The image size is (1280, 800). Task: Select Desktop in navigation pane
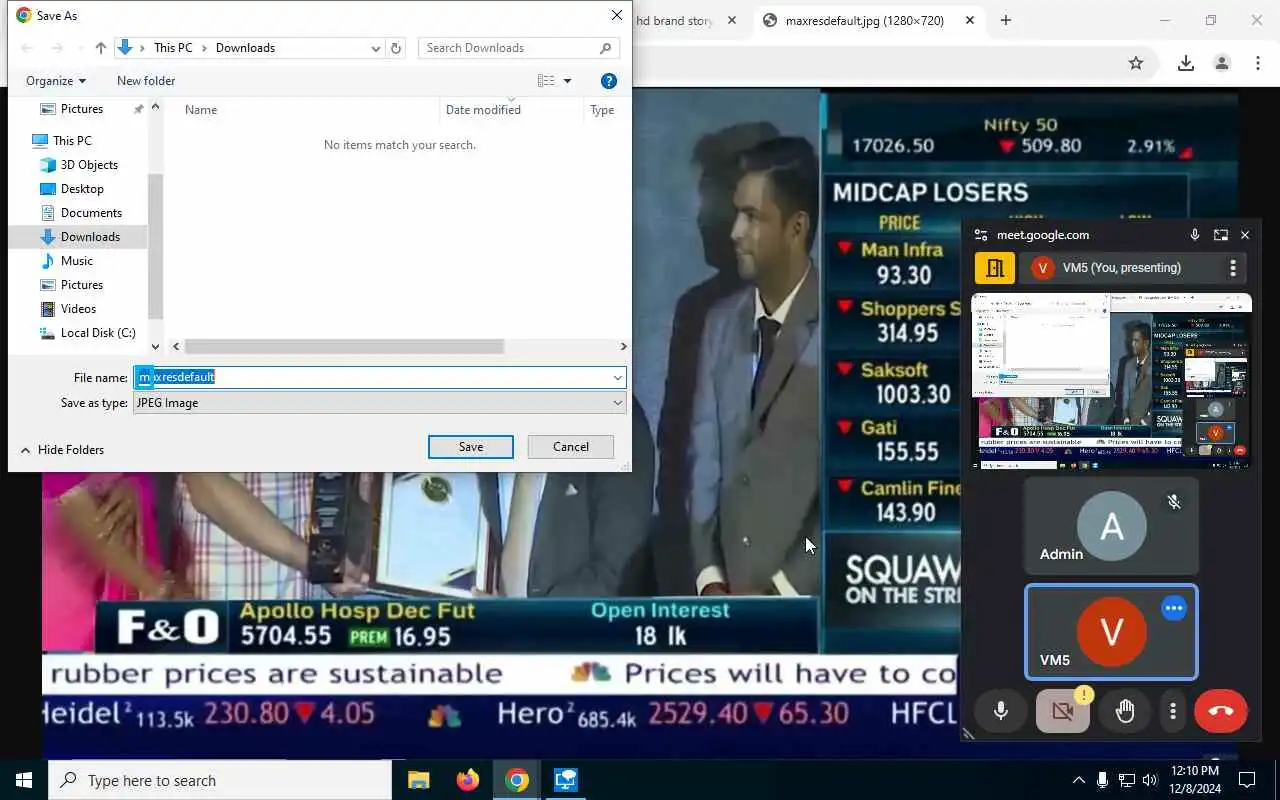click(82, 189)
